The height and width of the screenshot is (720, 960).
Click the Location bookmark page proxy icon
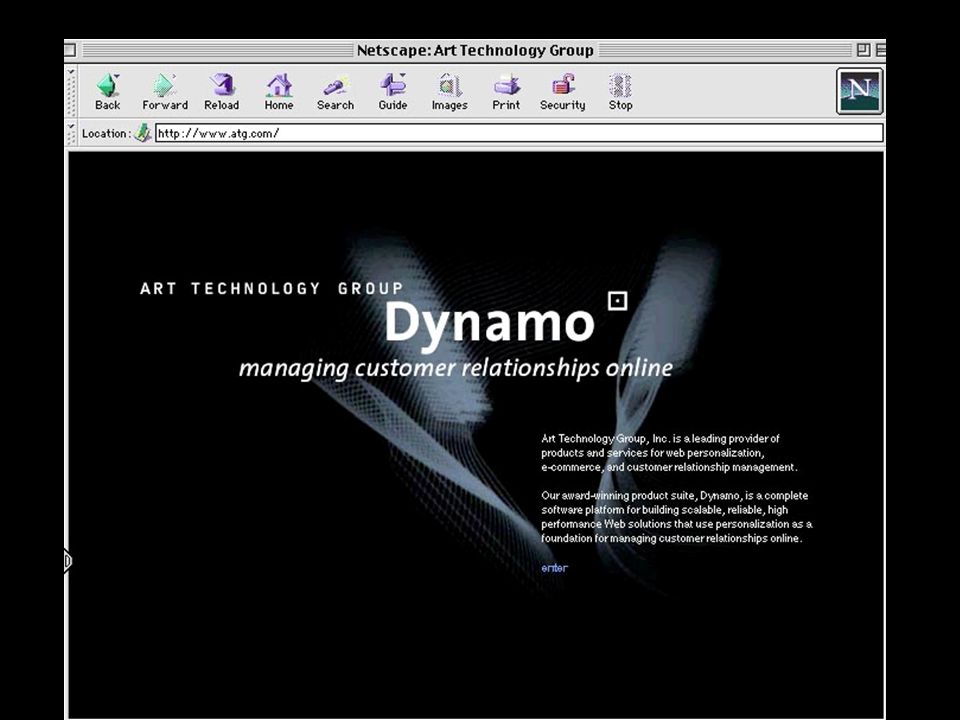pyautogui.click(x=143, y=133)
